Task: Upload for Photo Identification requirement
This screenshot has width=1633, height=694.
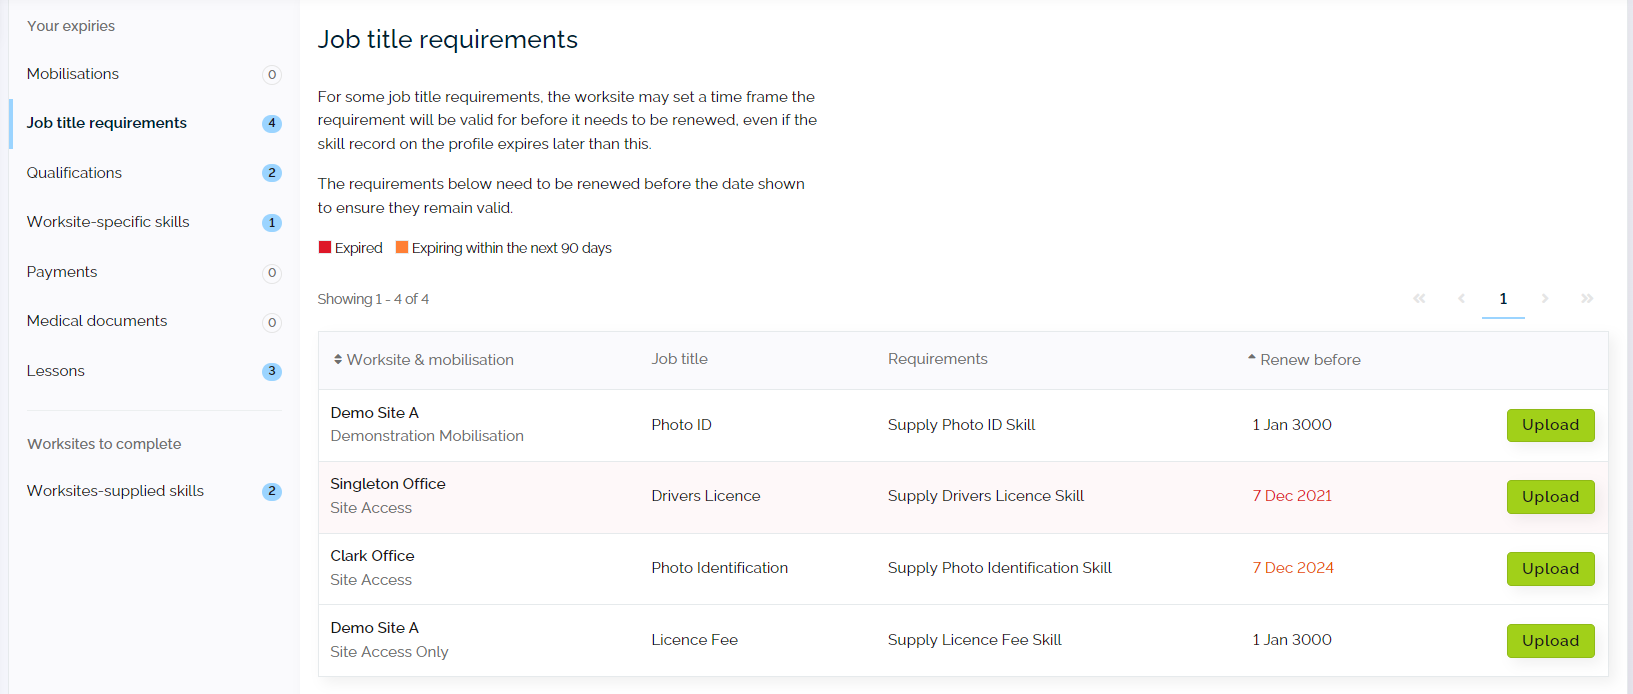Action: 1550,569
